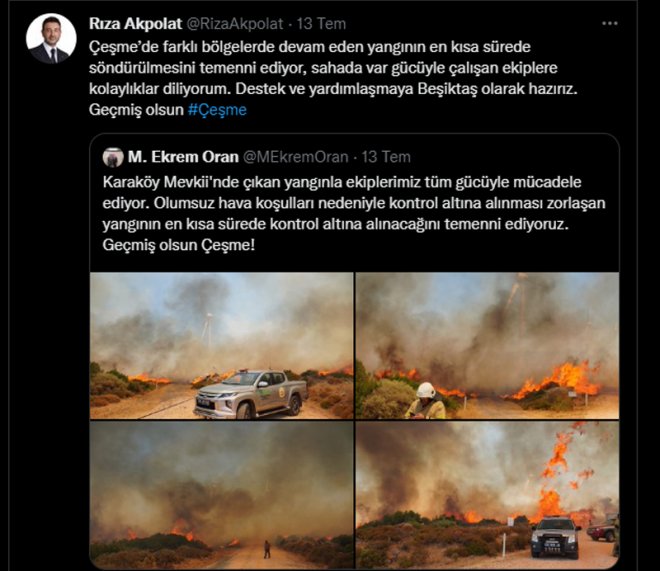Click the wind turbine in the top-left photo
This screenshot has height=571, width=660.
click(207, 330)
